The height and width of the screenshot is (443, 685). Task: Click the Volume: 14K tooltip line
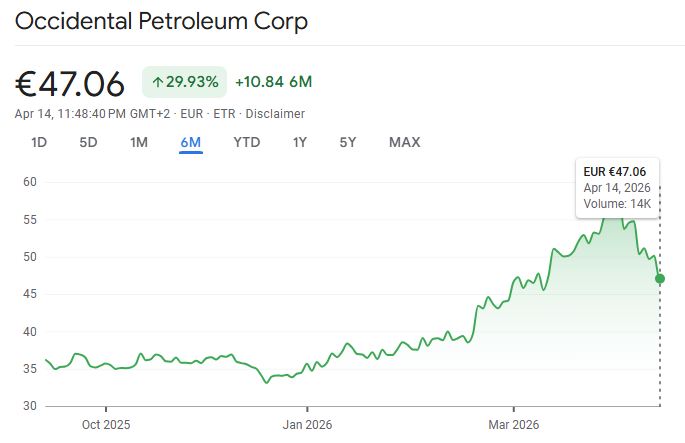(617, 204)
